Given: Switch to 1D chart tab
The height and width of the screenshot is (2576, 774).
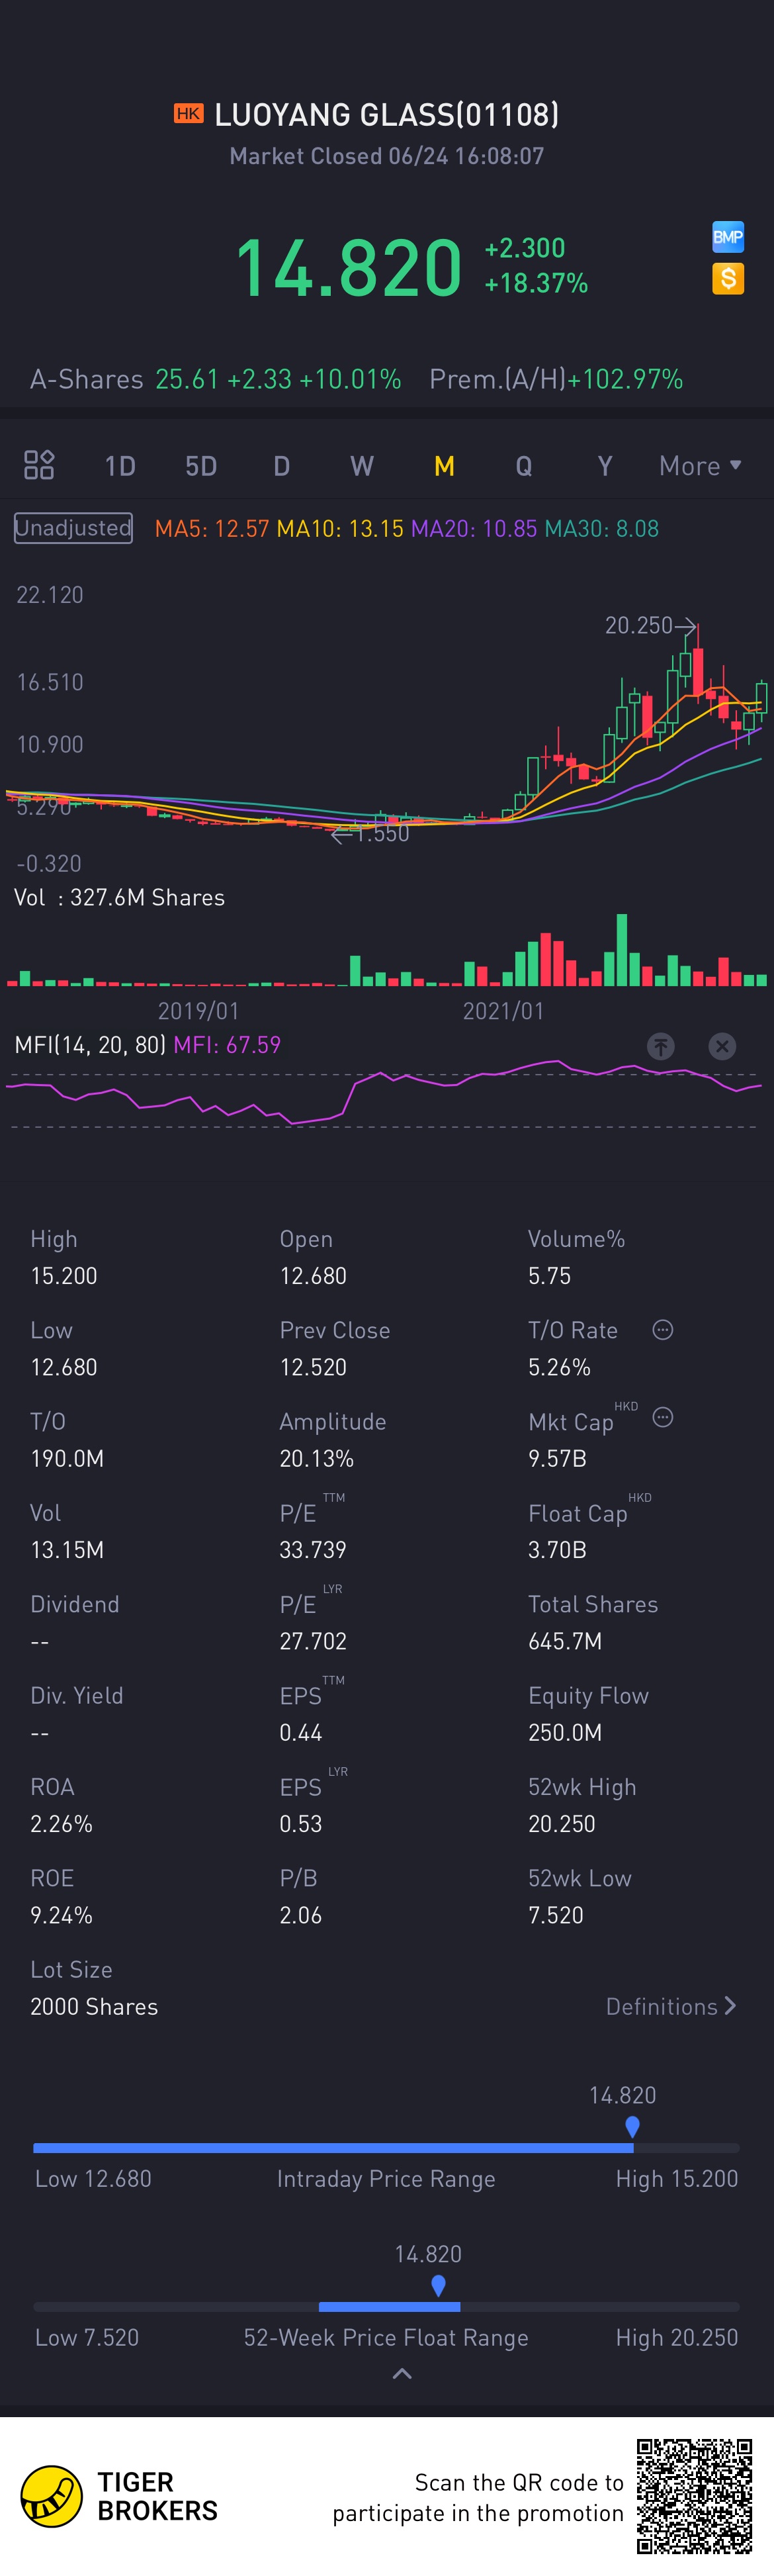Looking at the screenshot, I should [x=120, y=466].
